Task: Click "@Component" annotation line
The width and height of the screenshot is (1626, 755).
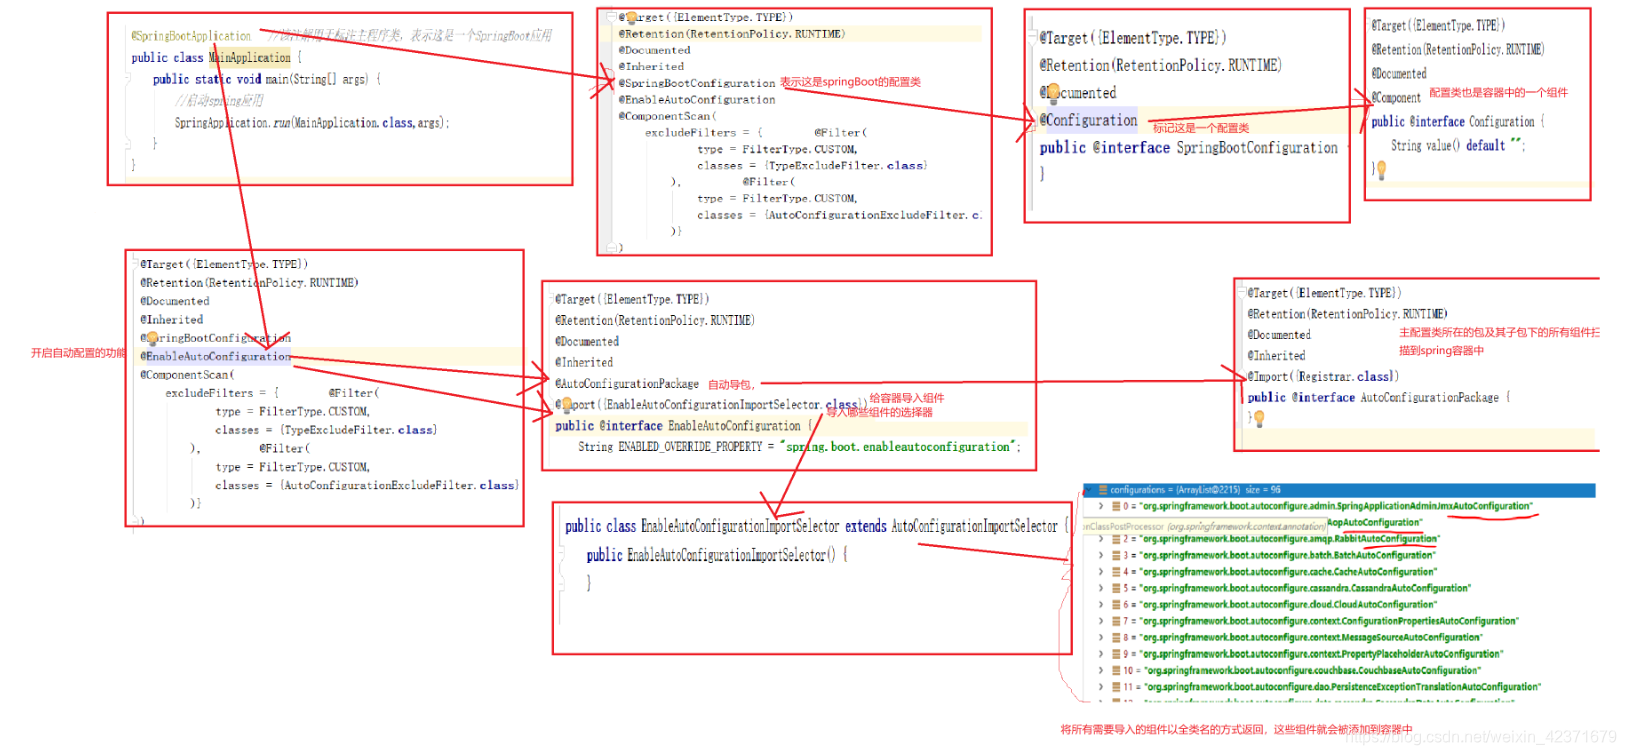Action: [x=1396, y=98]
